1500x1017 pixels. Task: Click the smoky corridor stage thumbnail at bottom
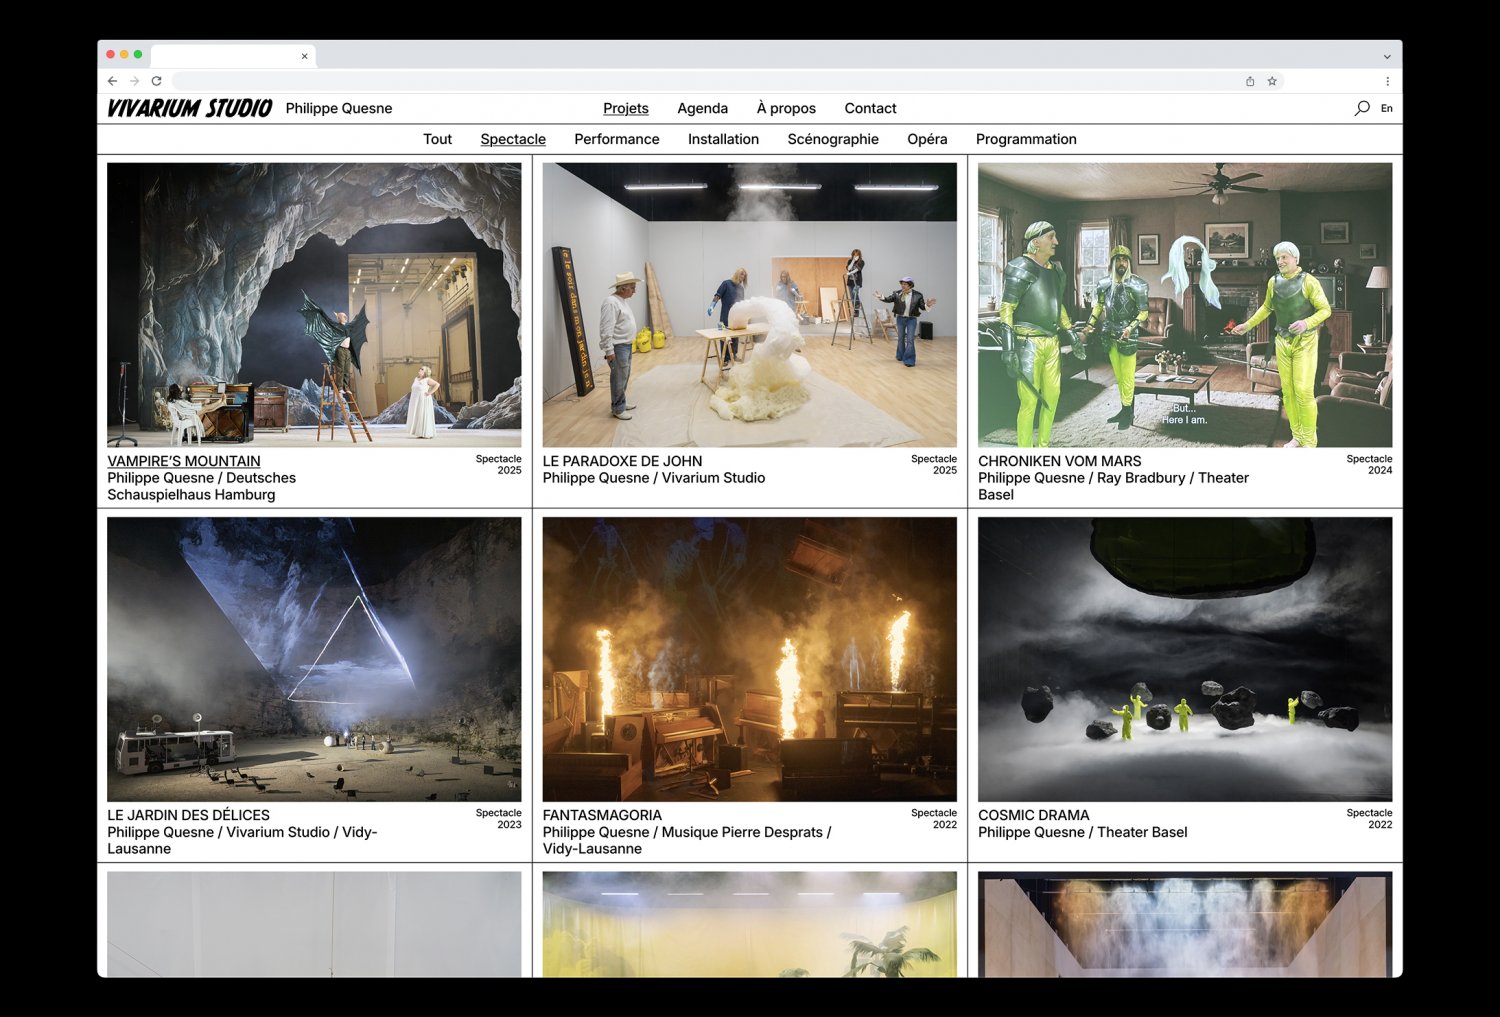[x=1185, y=924]
